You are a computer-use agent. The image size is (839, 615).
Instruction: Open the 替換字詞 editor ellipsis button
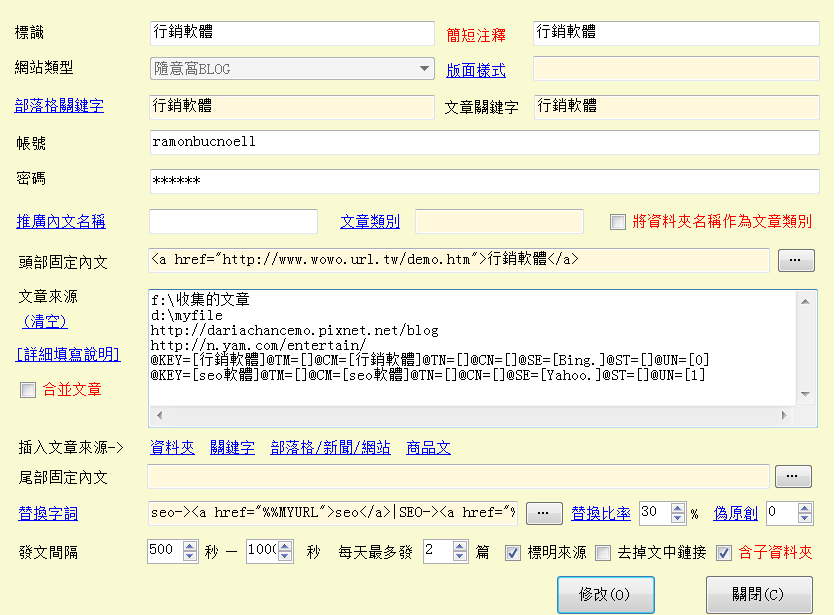click(x=544, y=513)
